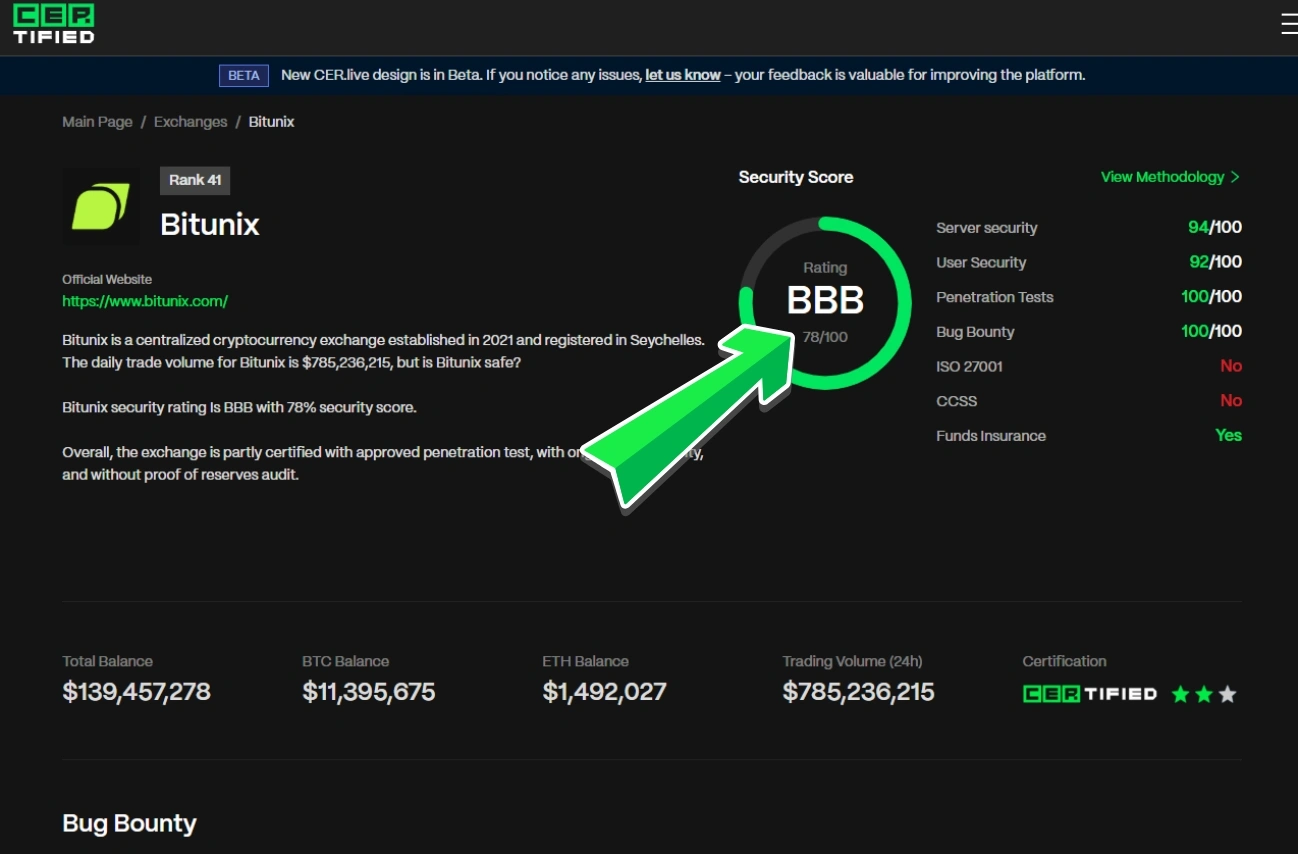1298x854 pixels.
Task: Open the Bitunix official website link
Action: [145, 300]
